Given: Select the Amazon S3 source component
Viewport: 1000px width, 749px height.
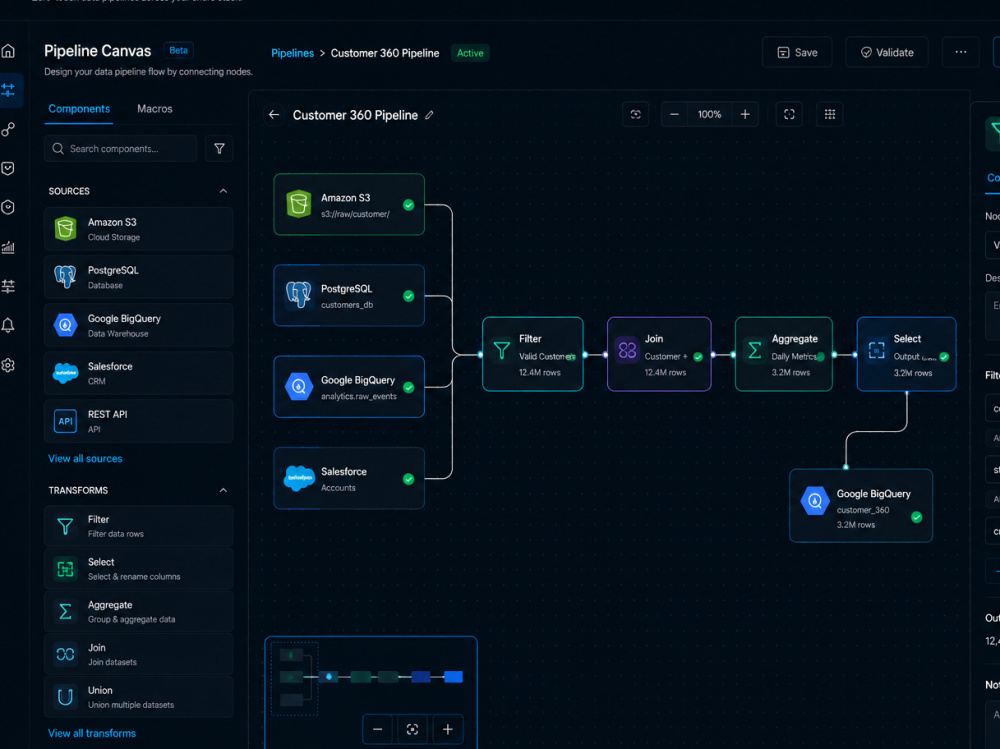Looking at the screenshot, I should [x=138, y=229].
